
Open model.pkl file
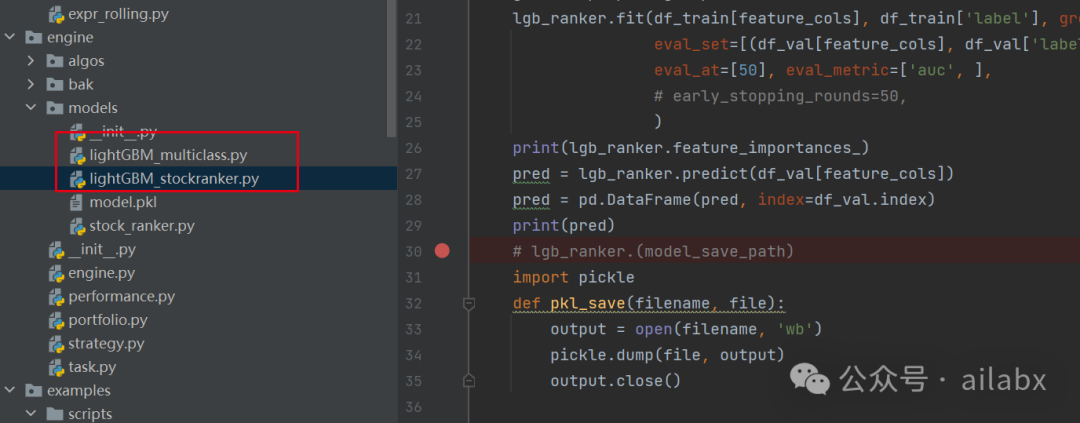[123, 203]
